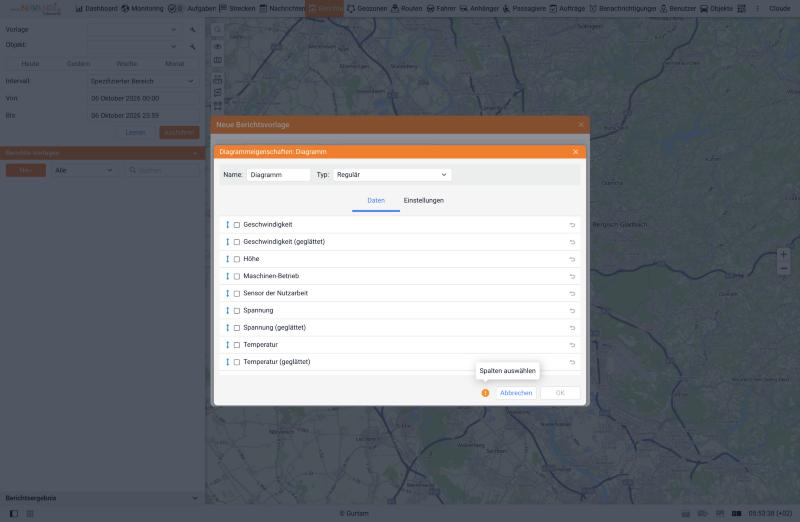Open the Fahrer section
Image resolution: width=800 pixels, height=522 pixels.
point(441,9)
